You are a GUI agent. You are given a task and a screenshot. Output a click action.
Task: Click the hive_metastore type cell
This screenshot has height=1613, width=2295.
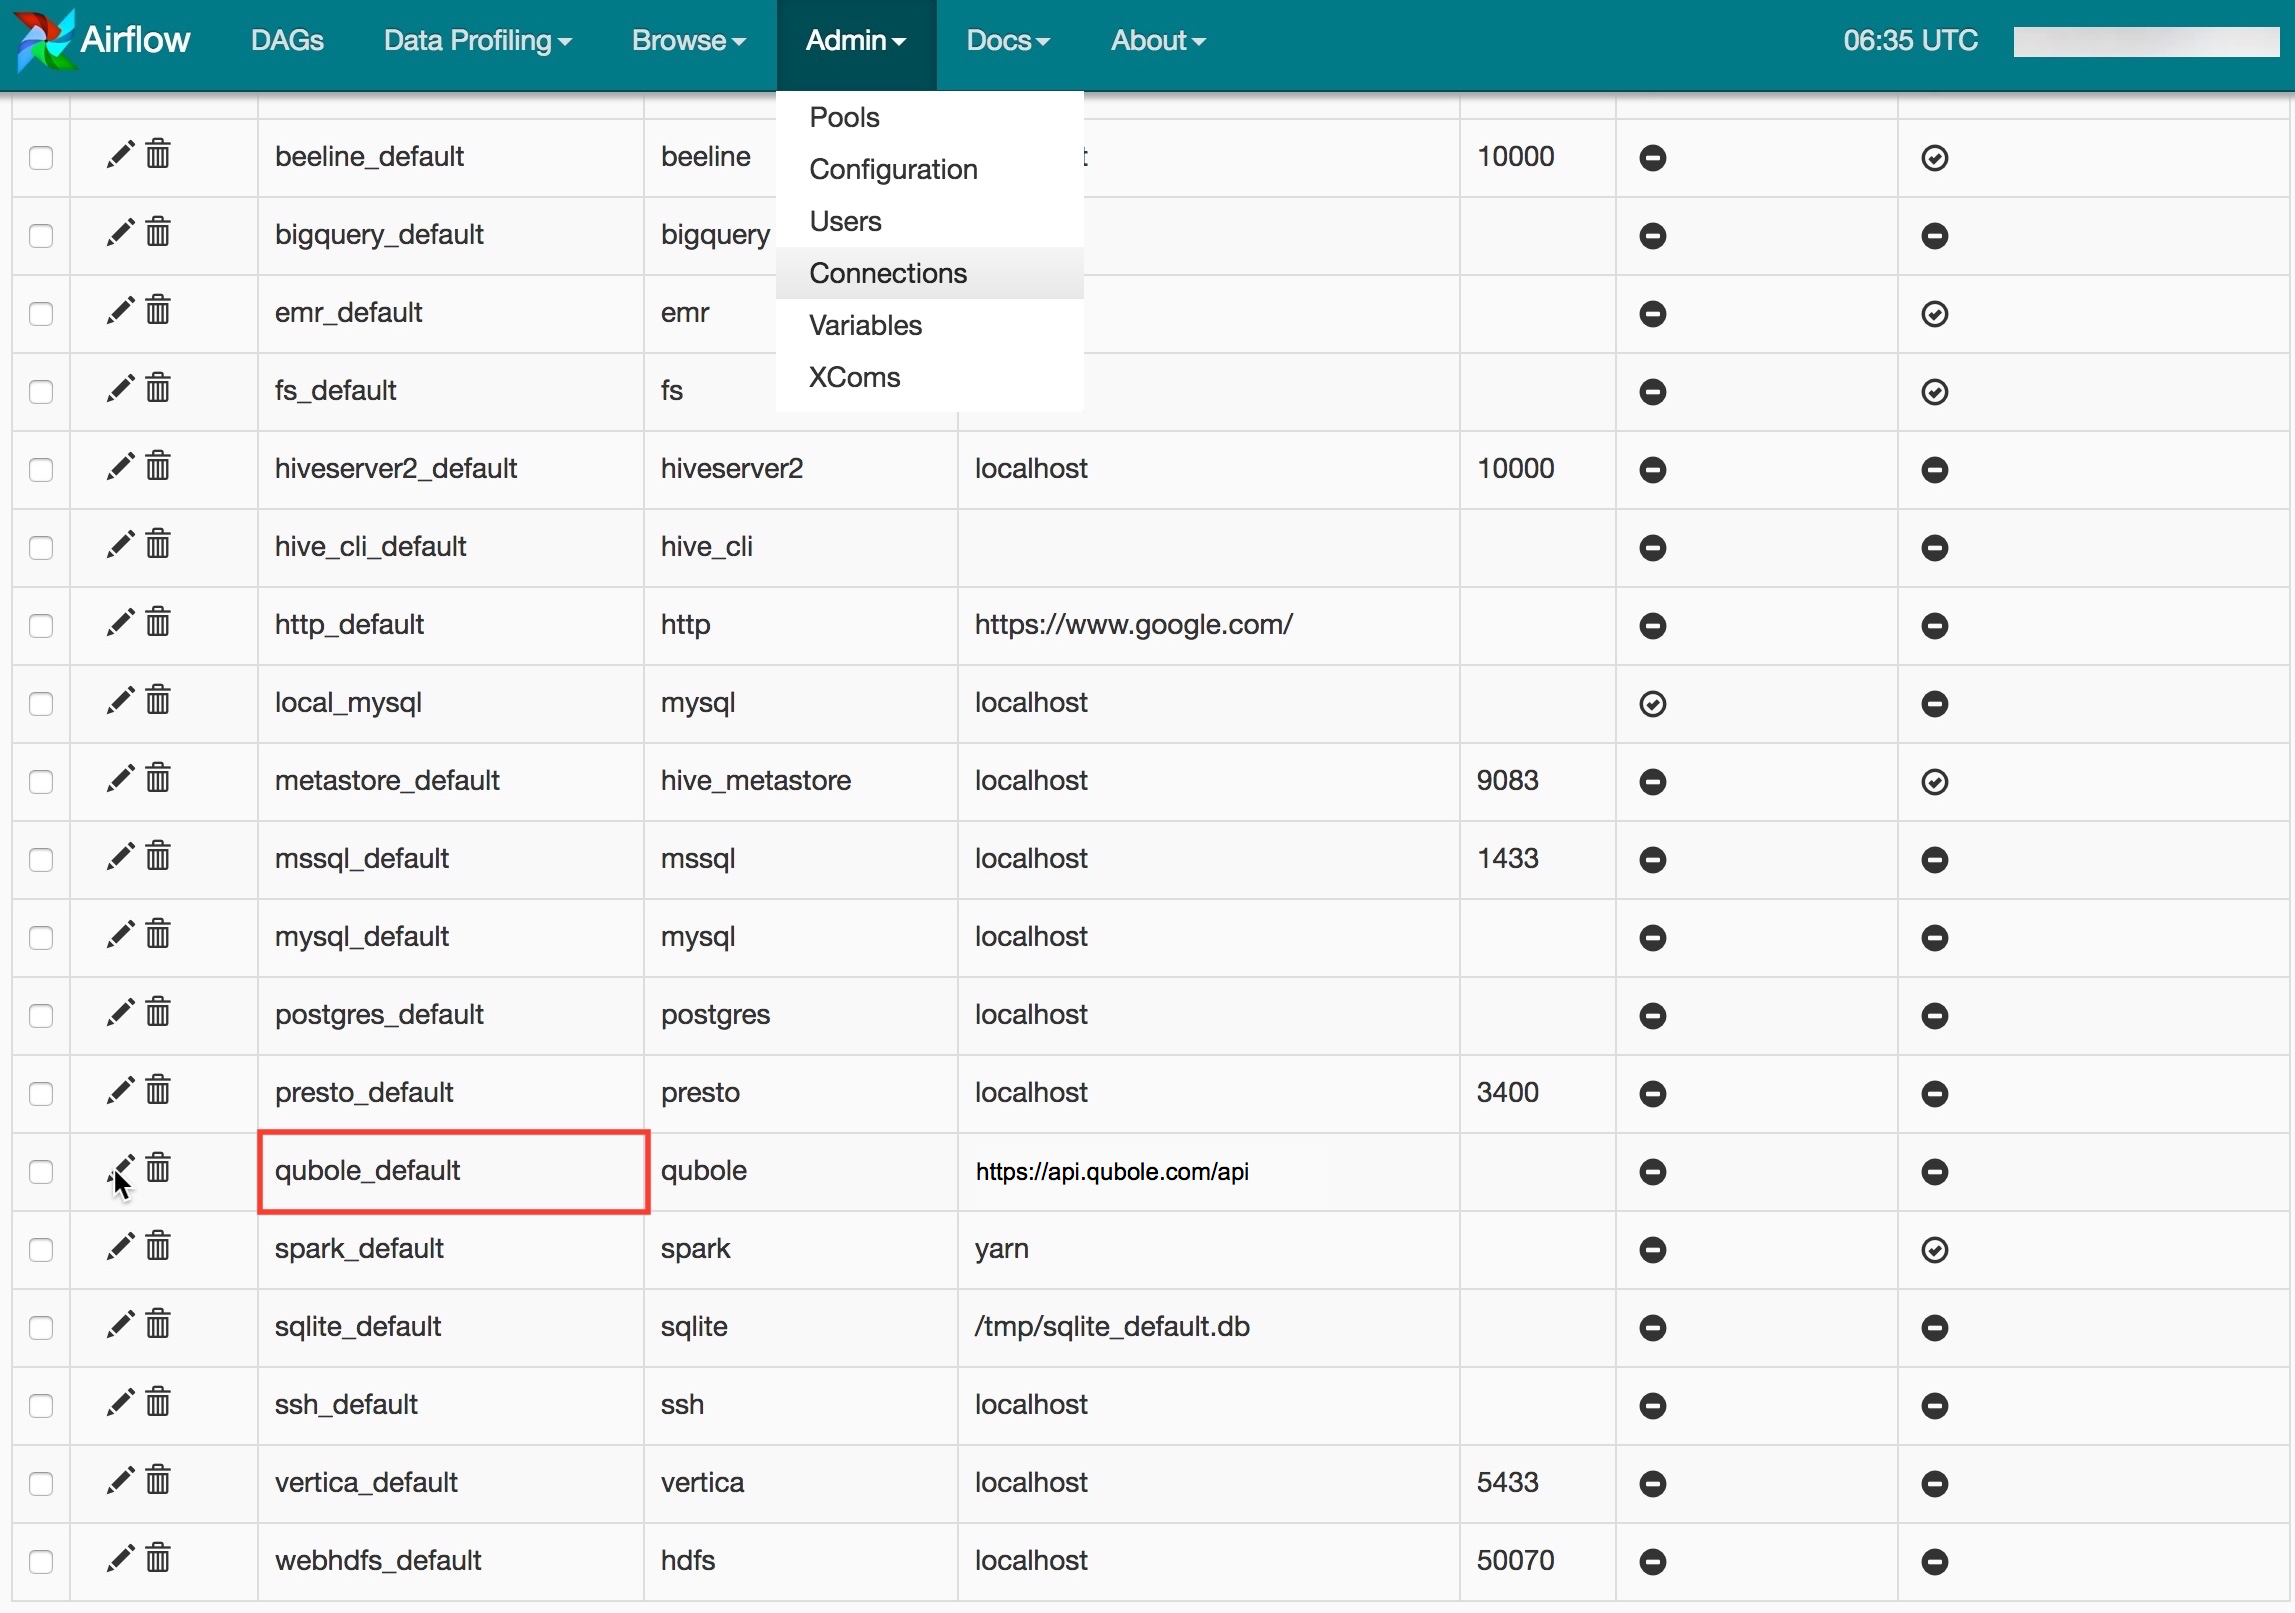[x=800, y=781]
